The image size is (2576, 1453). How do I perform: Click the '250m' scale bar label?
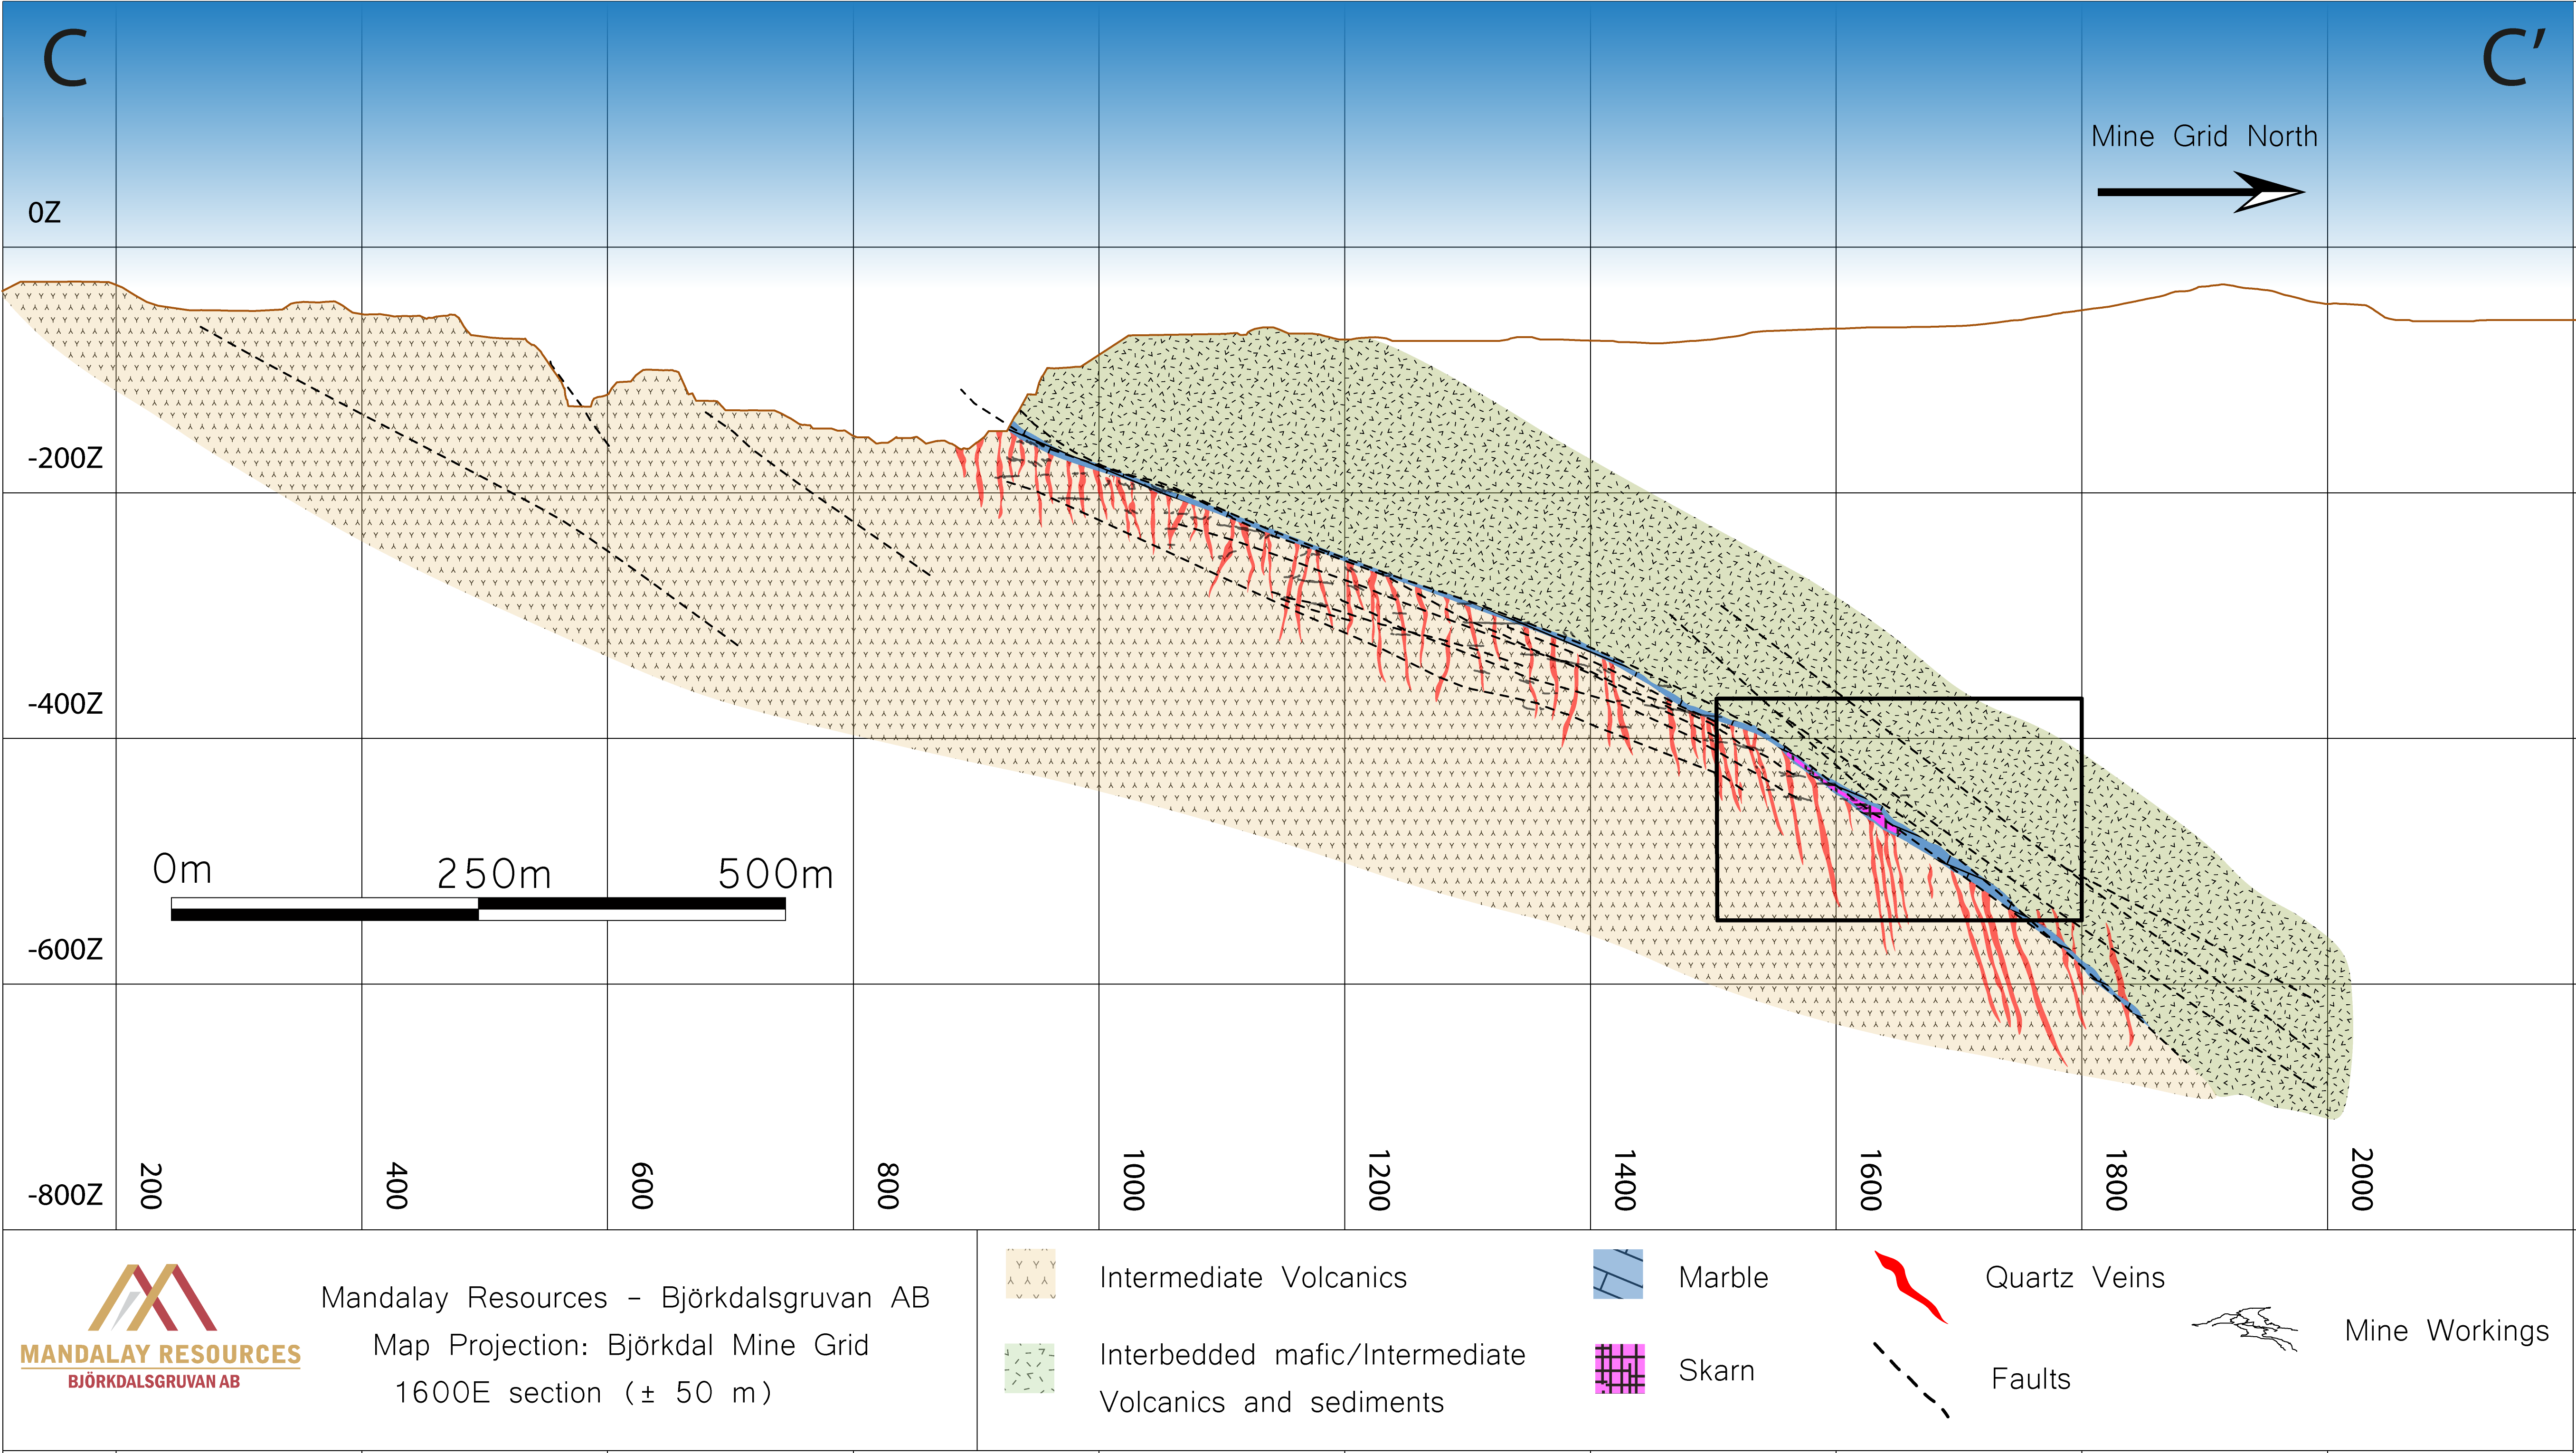494,874
